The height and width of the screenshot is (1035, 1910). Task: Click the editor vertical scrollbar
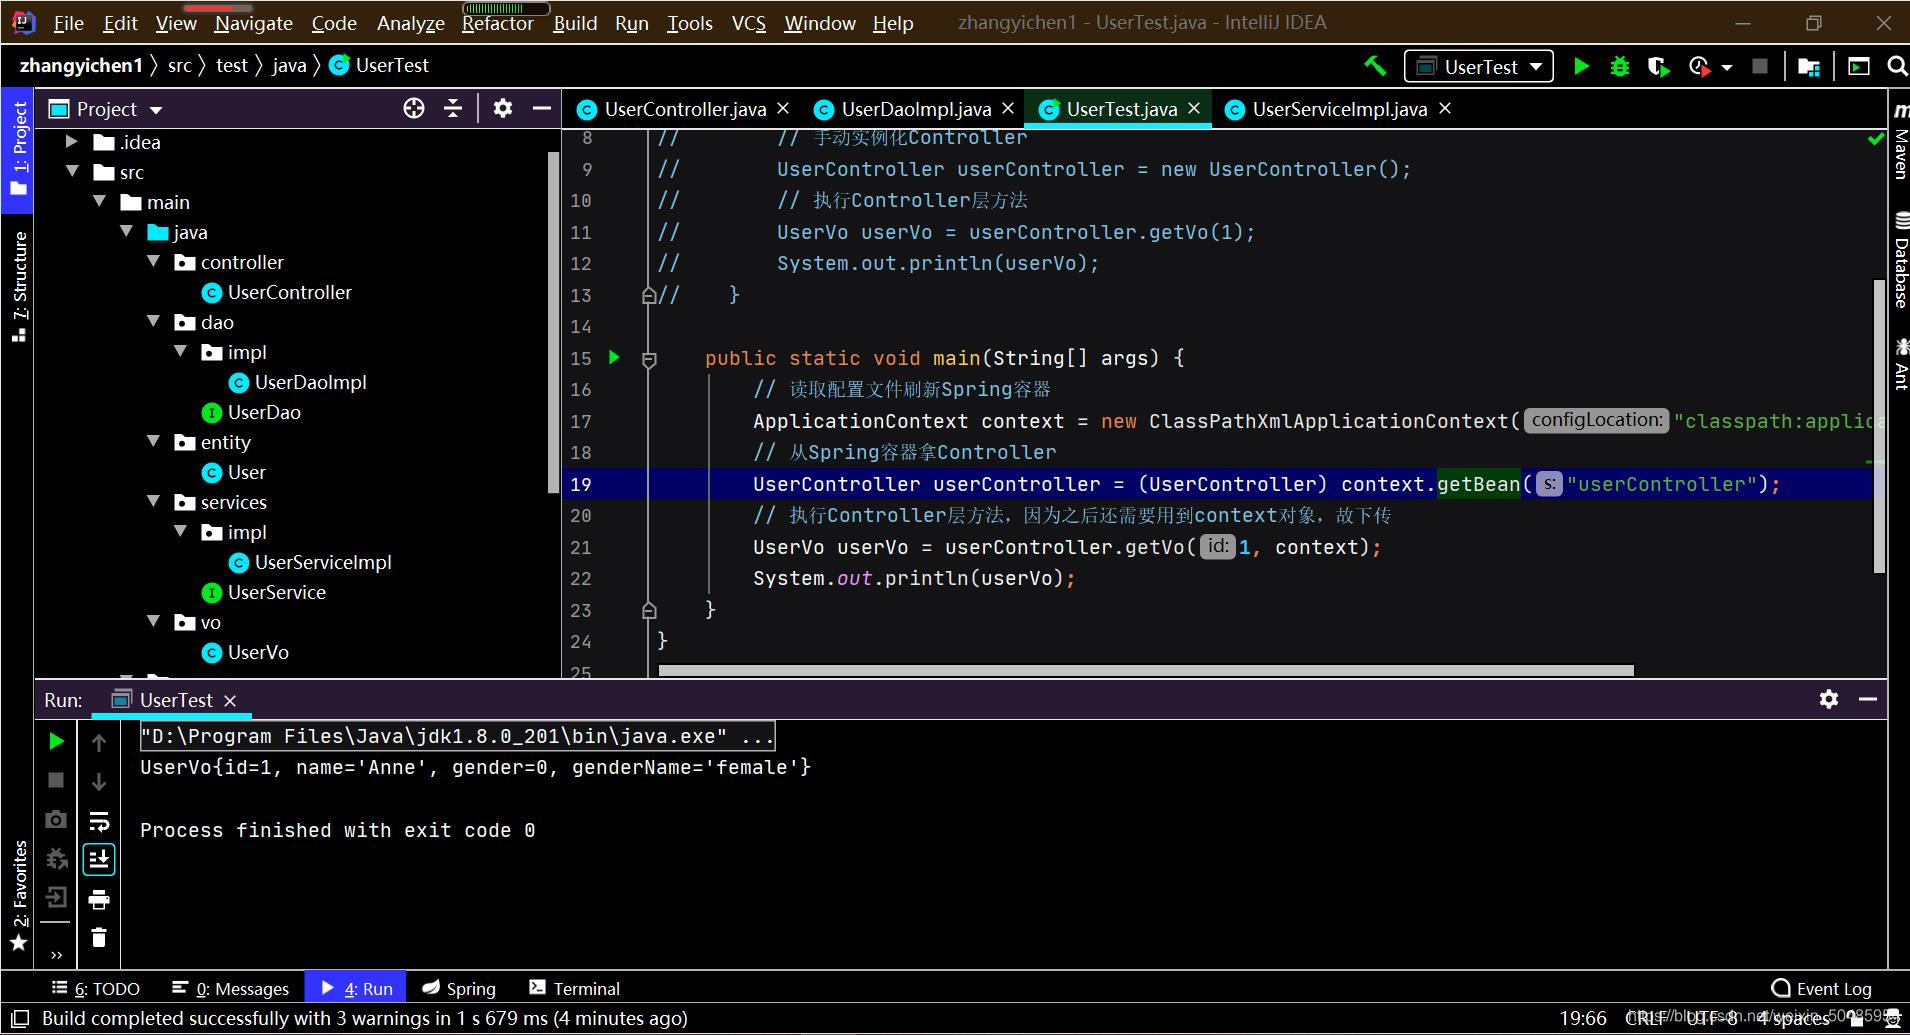[x=1879, y=426]
